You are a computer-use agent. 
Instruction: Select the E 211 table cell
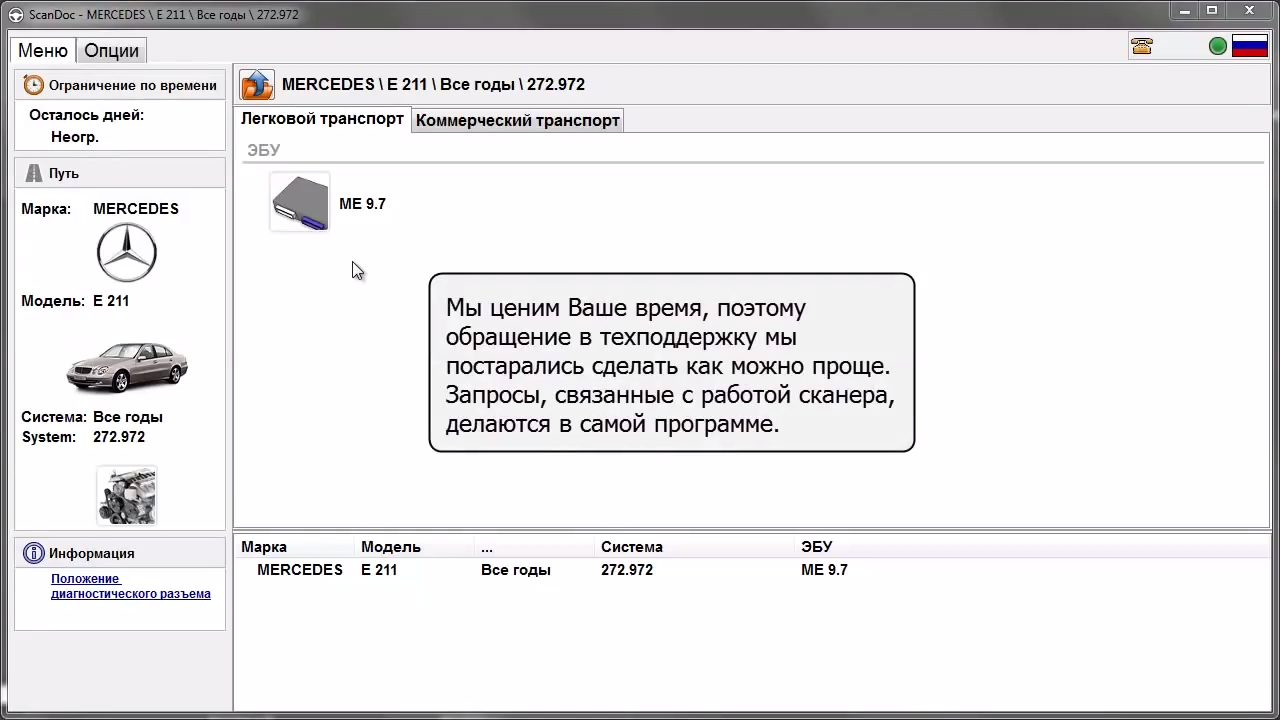pos(379,569)
